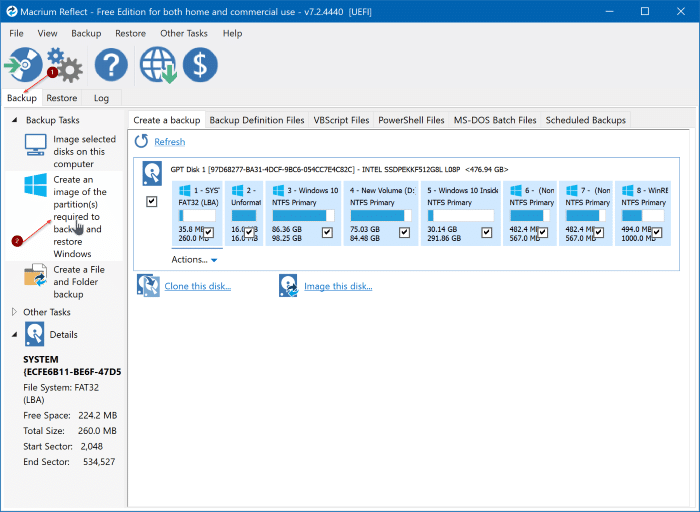Switch to the Log tab
This screenshot has width=700, height=512.
(x=101, y=98)
